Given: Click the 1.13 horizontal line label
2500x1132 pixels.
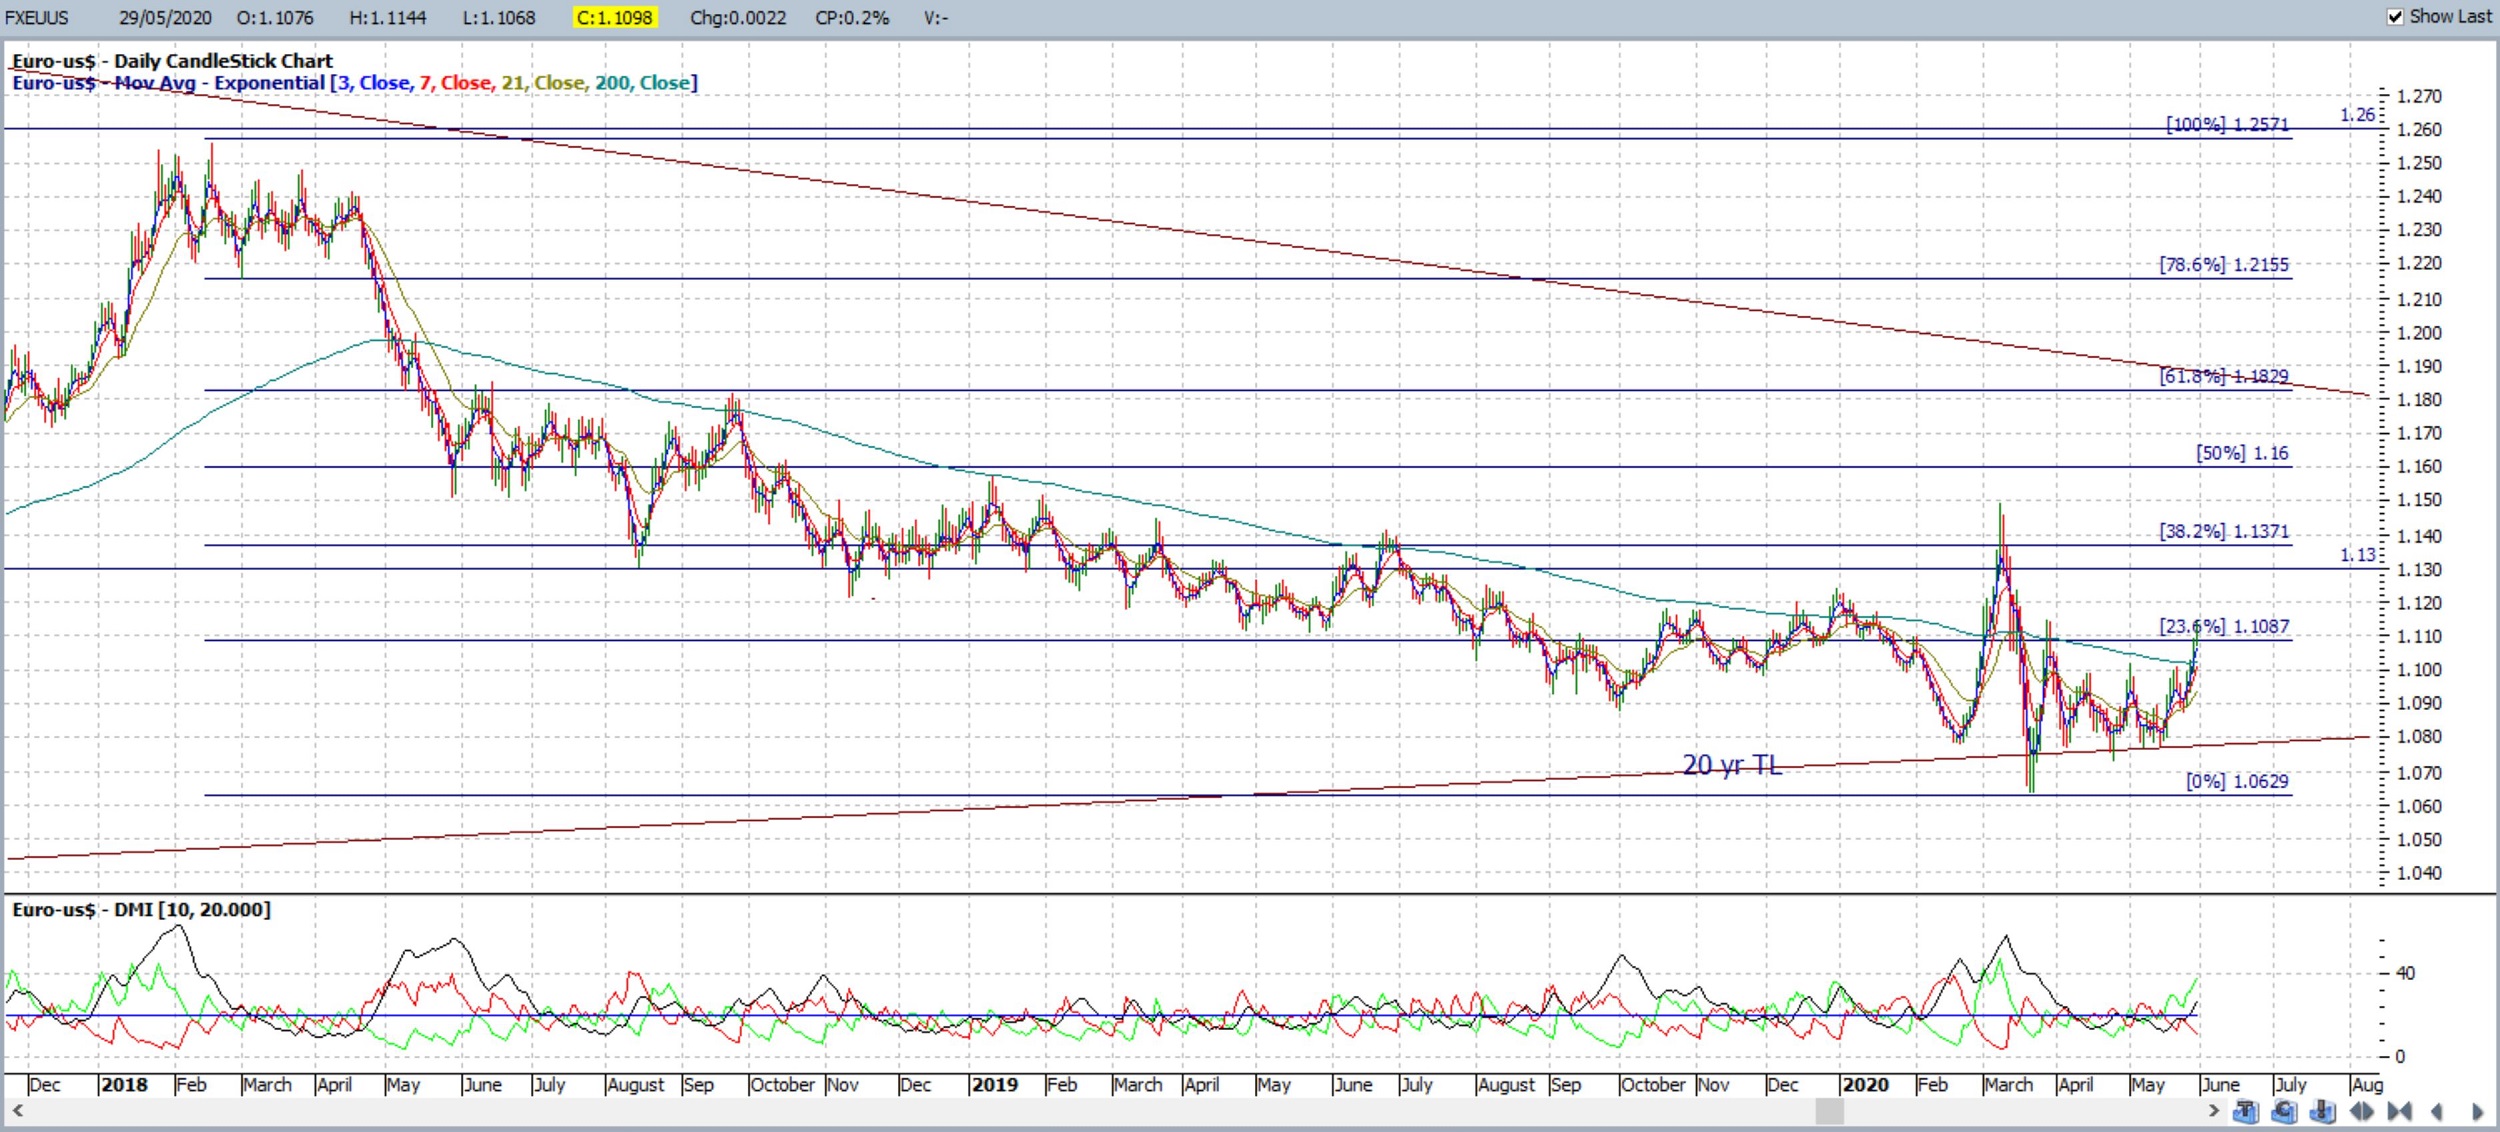Looking at the screenshot, I should pyautogui.click(x=2357, y=555).
